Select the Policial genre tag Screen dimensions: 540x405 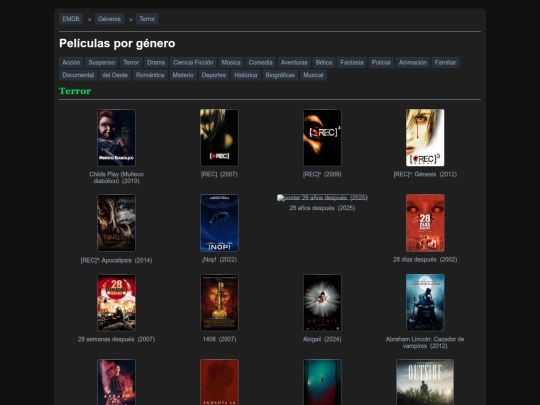[x=381, y=62]
